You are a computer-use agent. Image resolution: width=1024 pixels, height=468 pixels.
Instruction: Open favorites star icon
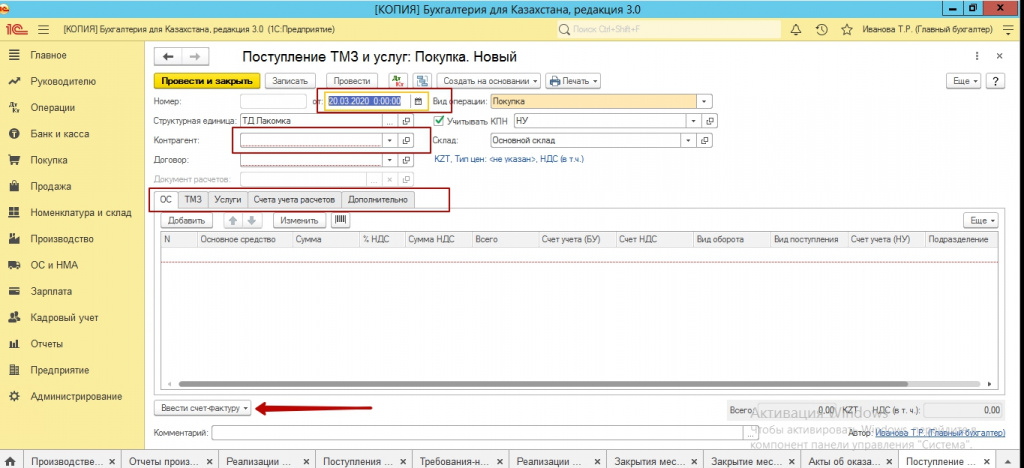click(x=847, y=29)
